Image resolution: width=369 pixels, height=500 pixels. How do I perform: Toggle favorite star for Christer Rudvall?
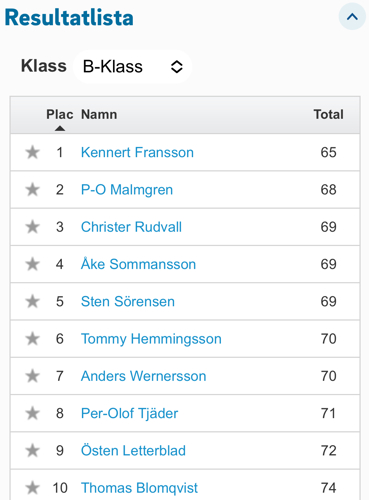[33, 227]
